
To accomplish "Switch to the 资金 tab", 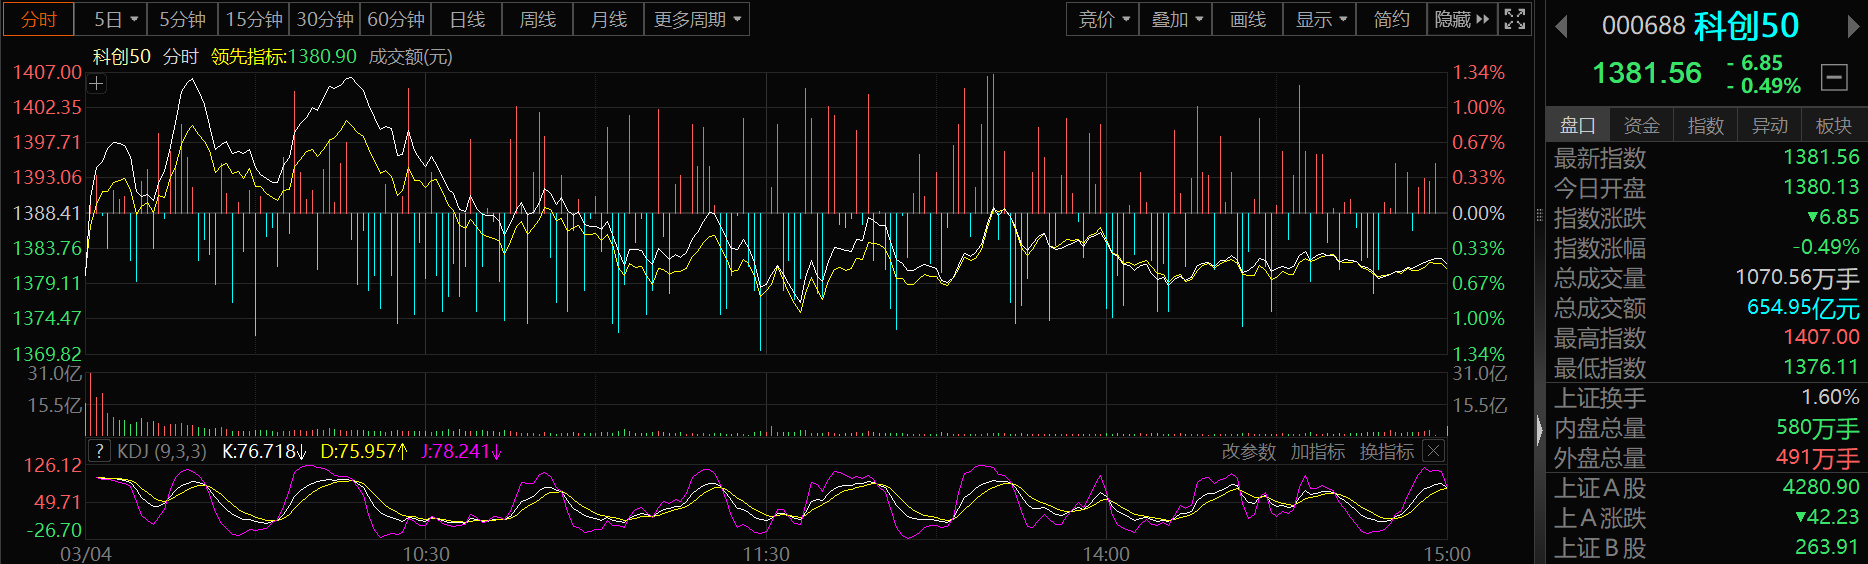I will click(x=1641, y=125).
